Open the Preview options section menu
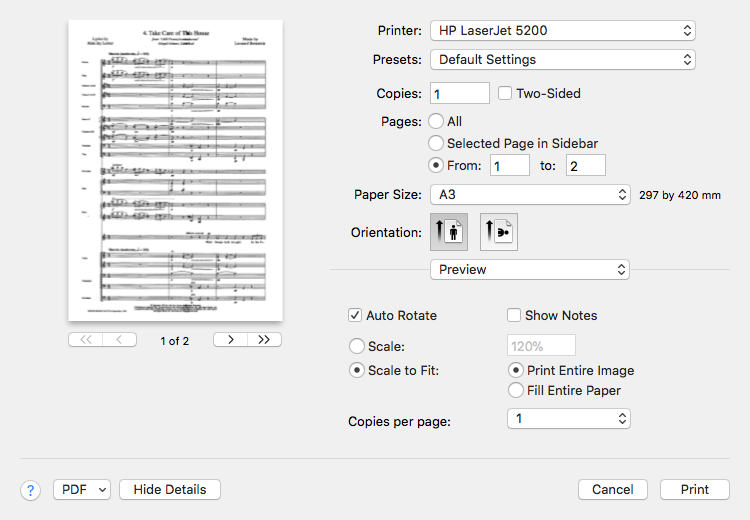This screenshot has height=520, width=750. (x=529, y=269)
